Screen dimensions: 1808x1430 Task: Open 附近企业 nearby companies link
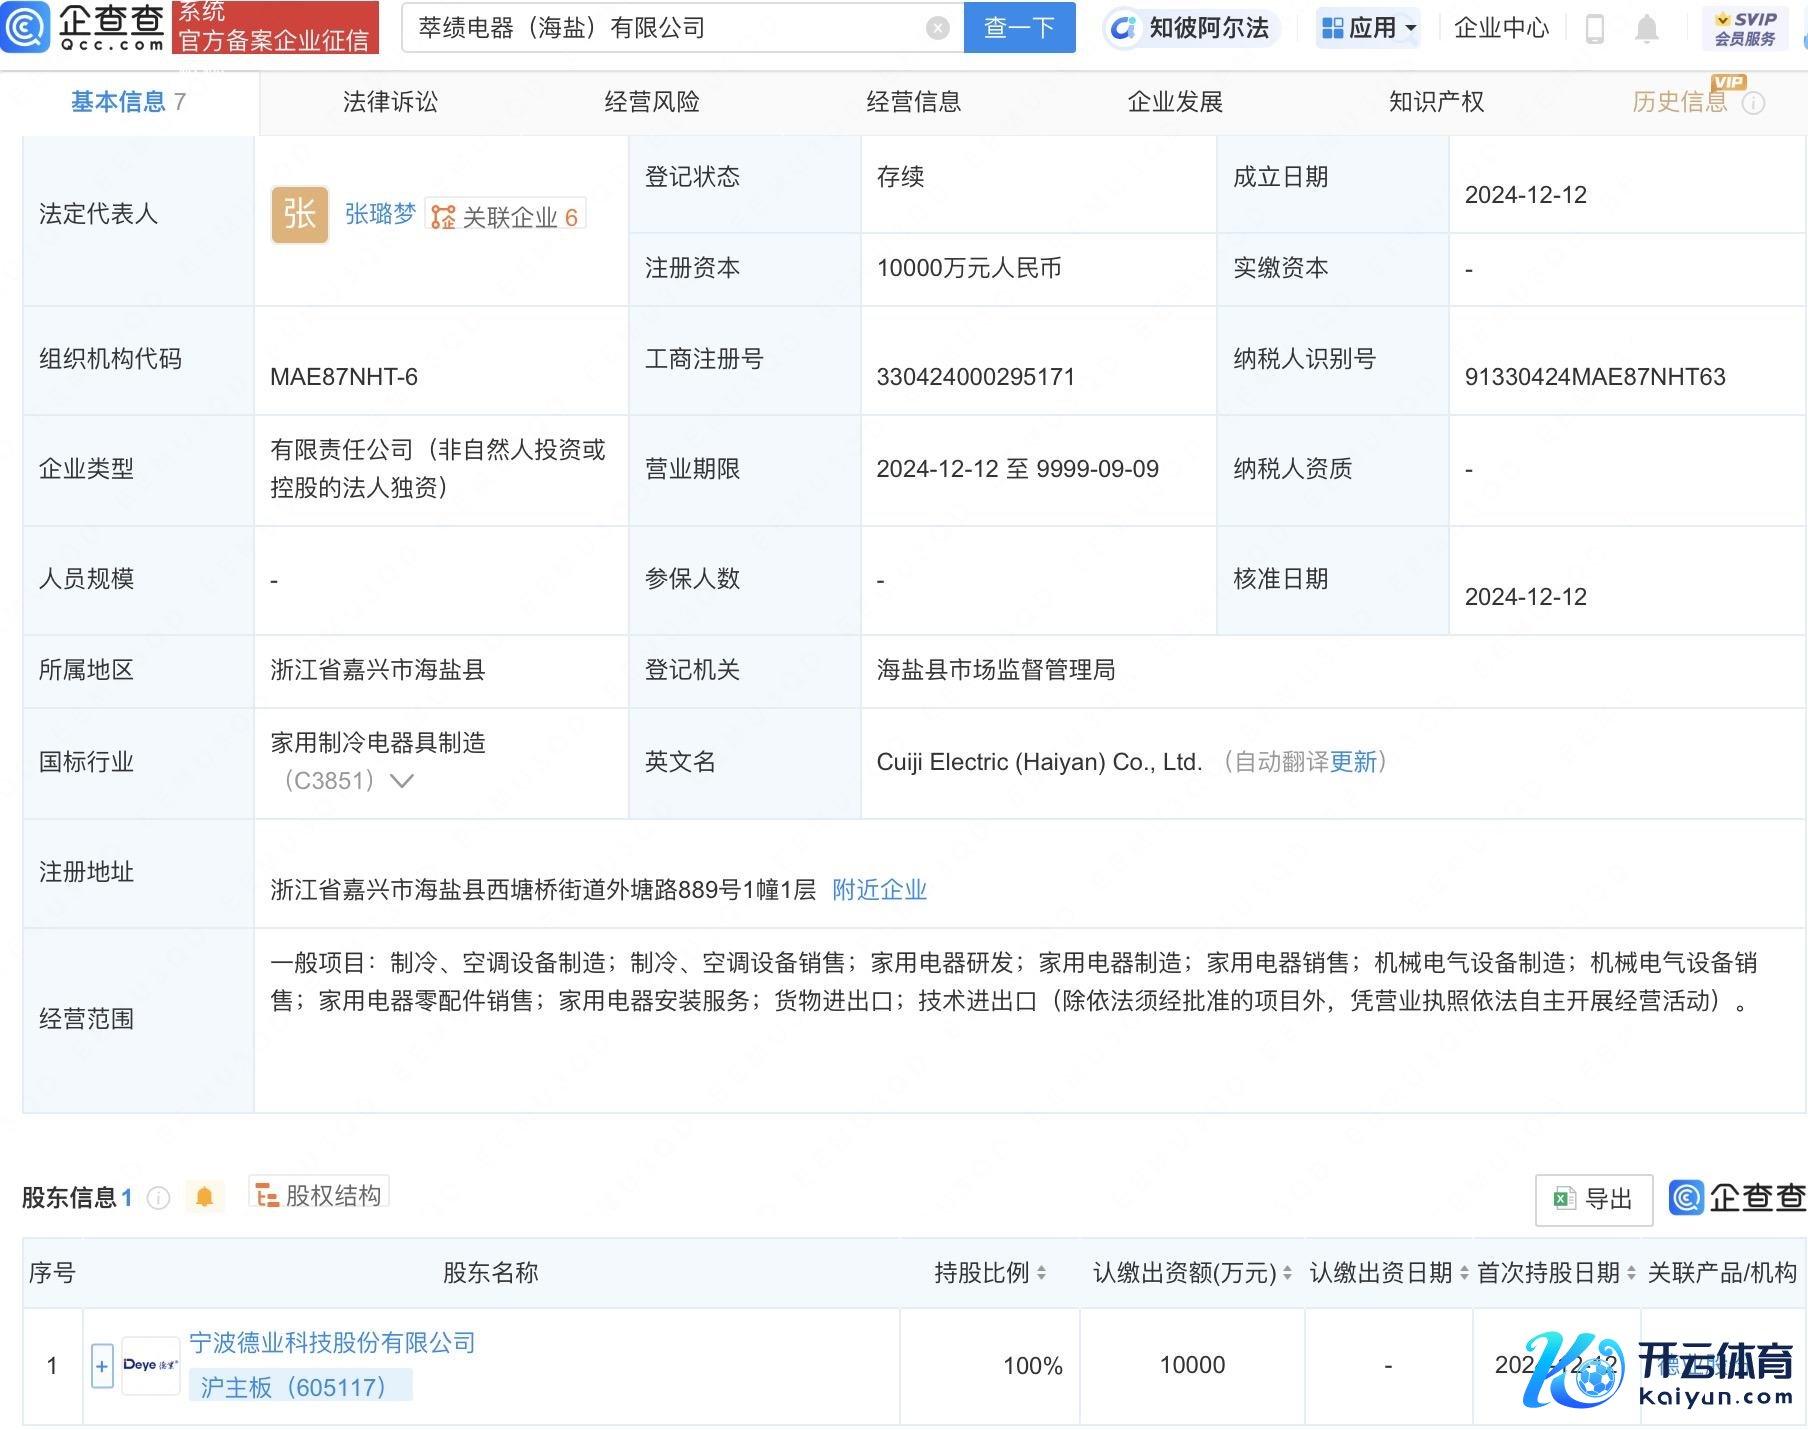pyautogui.click(x=879, y=890)
